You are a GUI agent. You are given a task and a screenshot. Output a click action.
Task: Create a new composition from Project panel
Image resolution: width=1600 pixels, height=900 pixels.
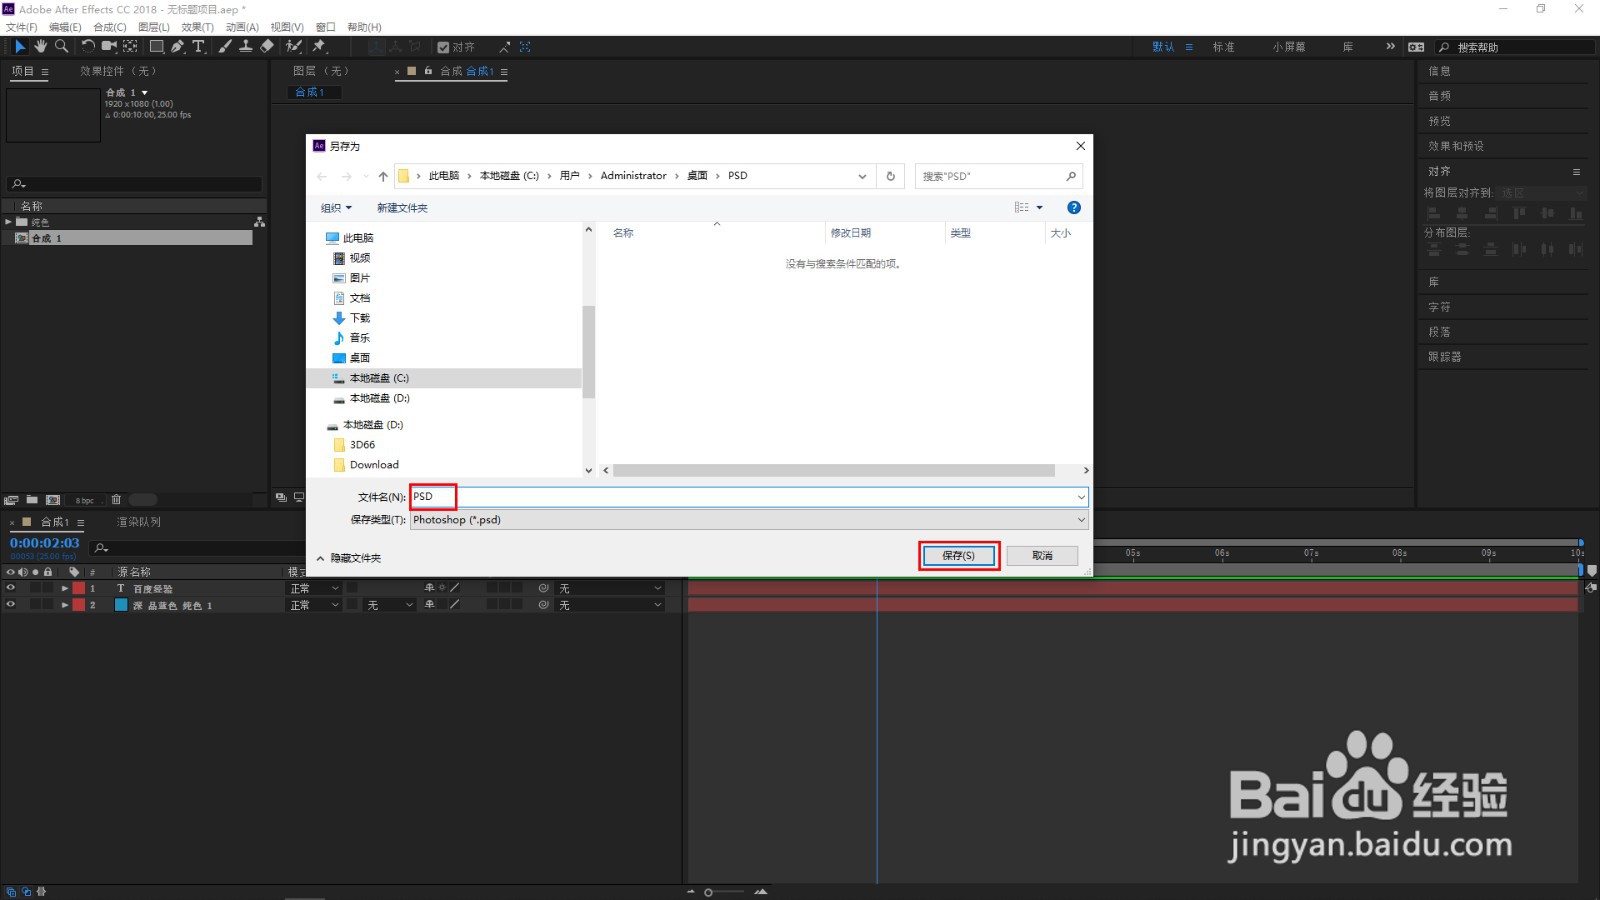(53, 500)
